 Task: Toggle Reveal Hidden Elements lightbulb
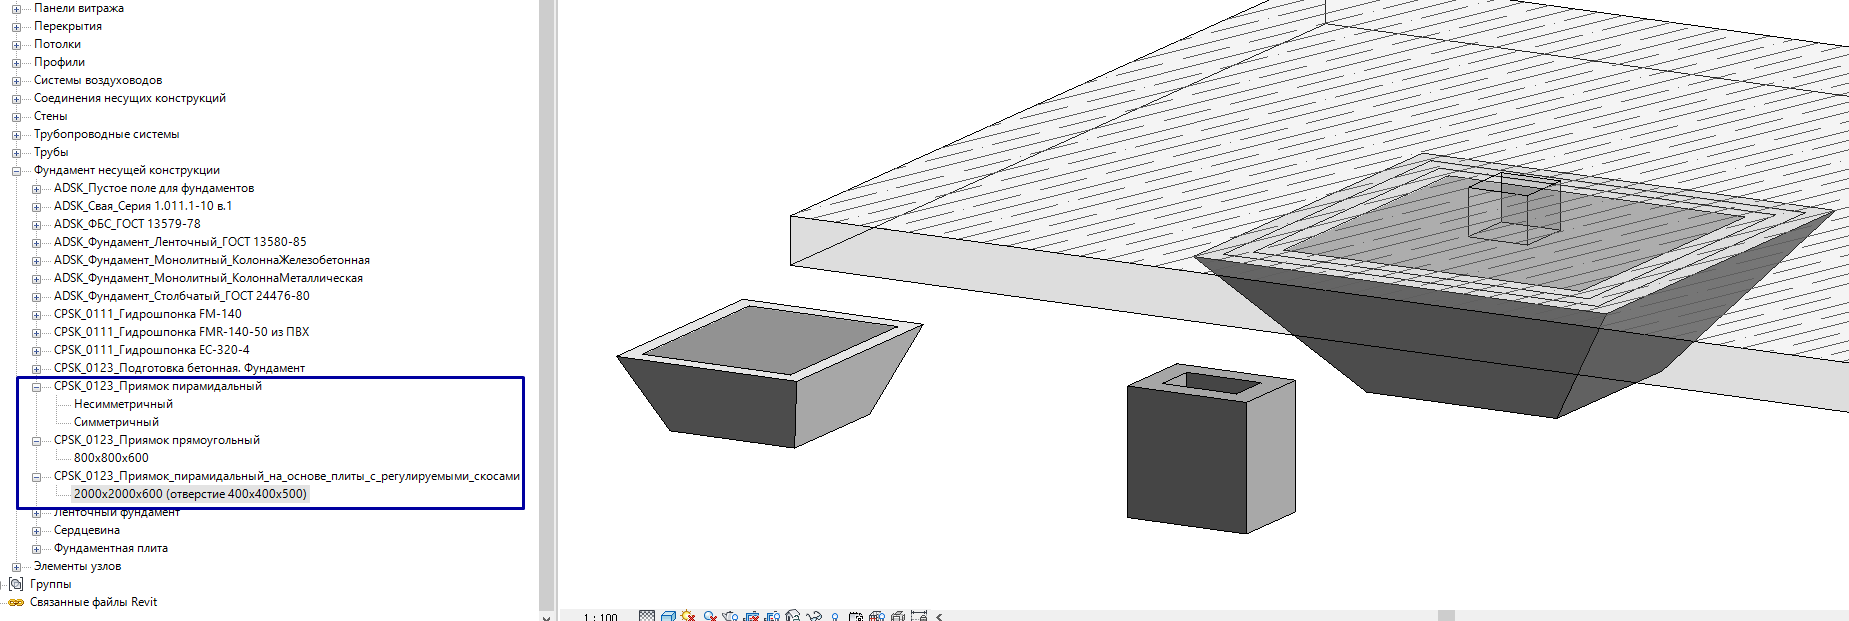coord(835,616)
